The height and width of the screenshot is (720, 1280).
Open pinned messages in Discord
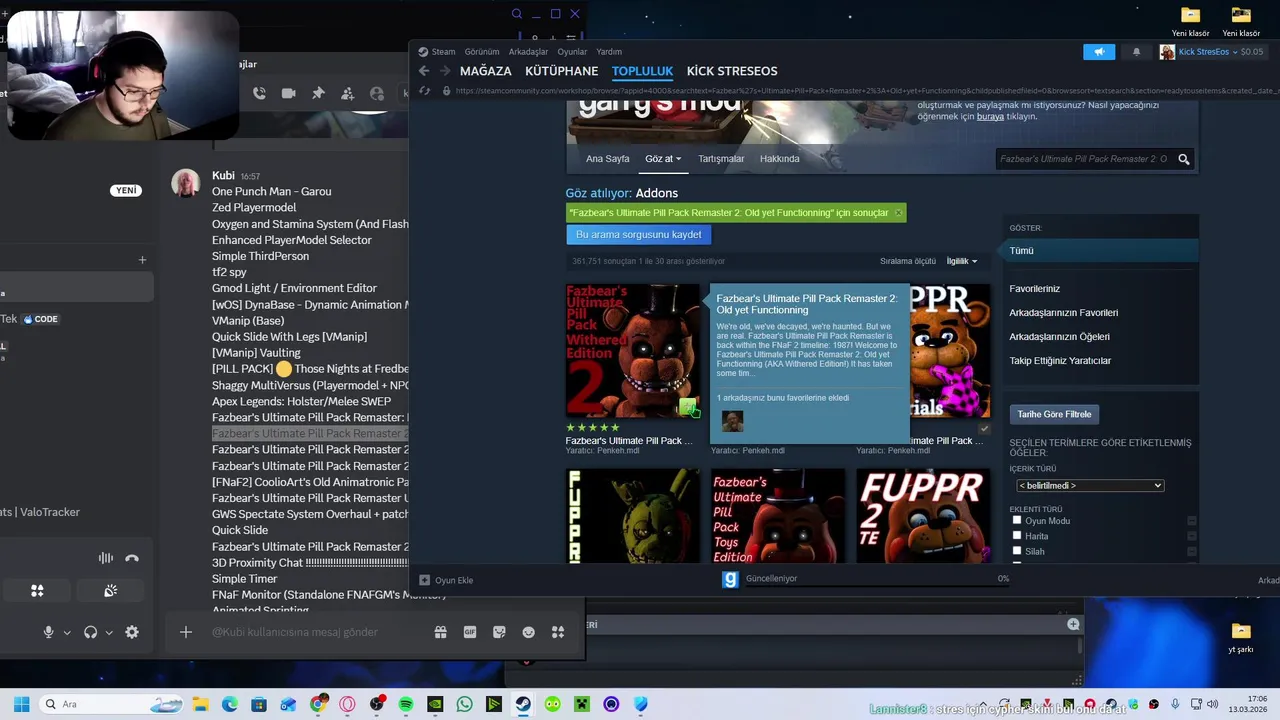[318, 93]
